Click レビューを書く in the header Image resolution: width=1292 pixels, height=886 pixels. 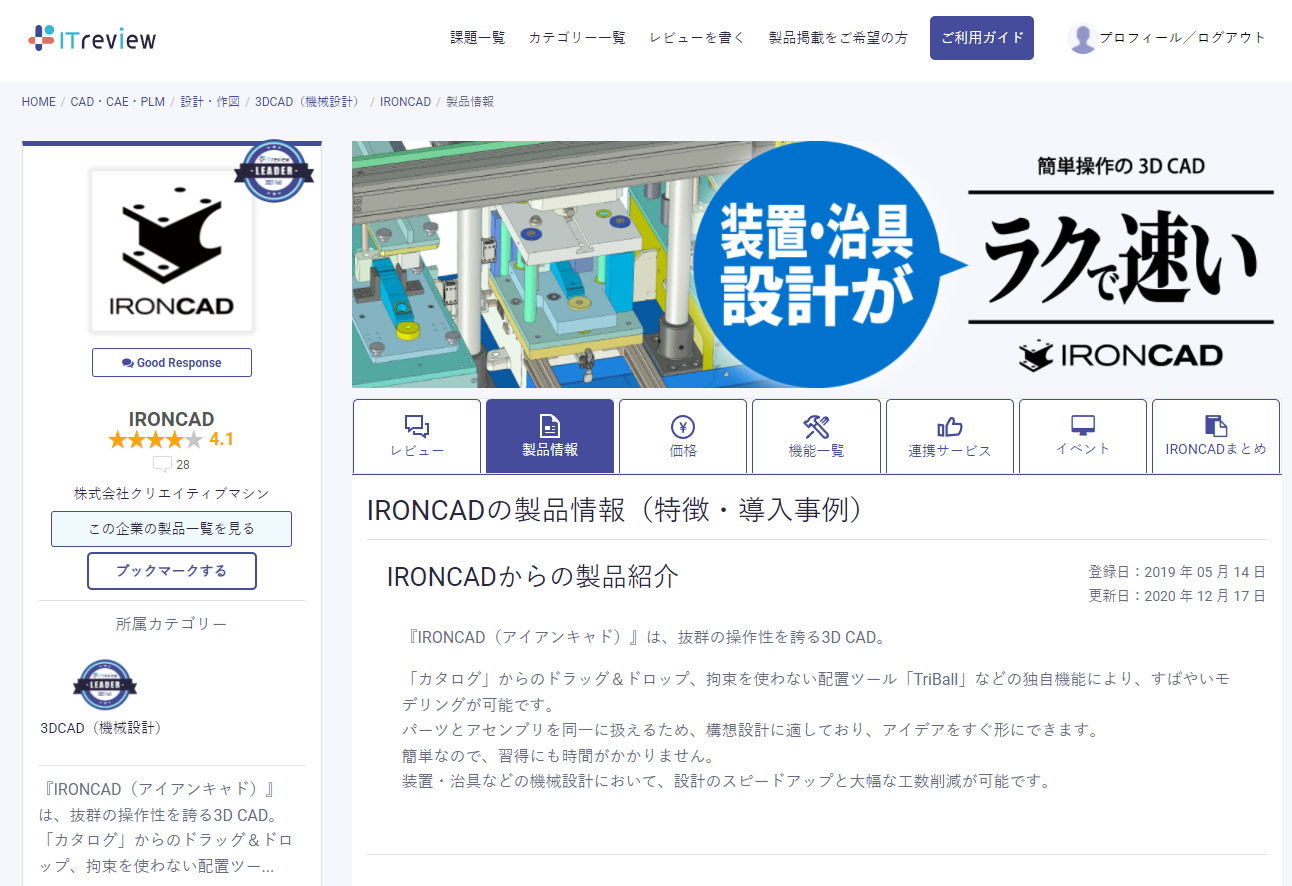tap(697, 38)
